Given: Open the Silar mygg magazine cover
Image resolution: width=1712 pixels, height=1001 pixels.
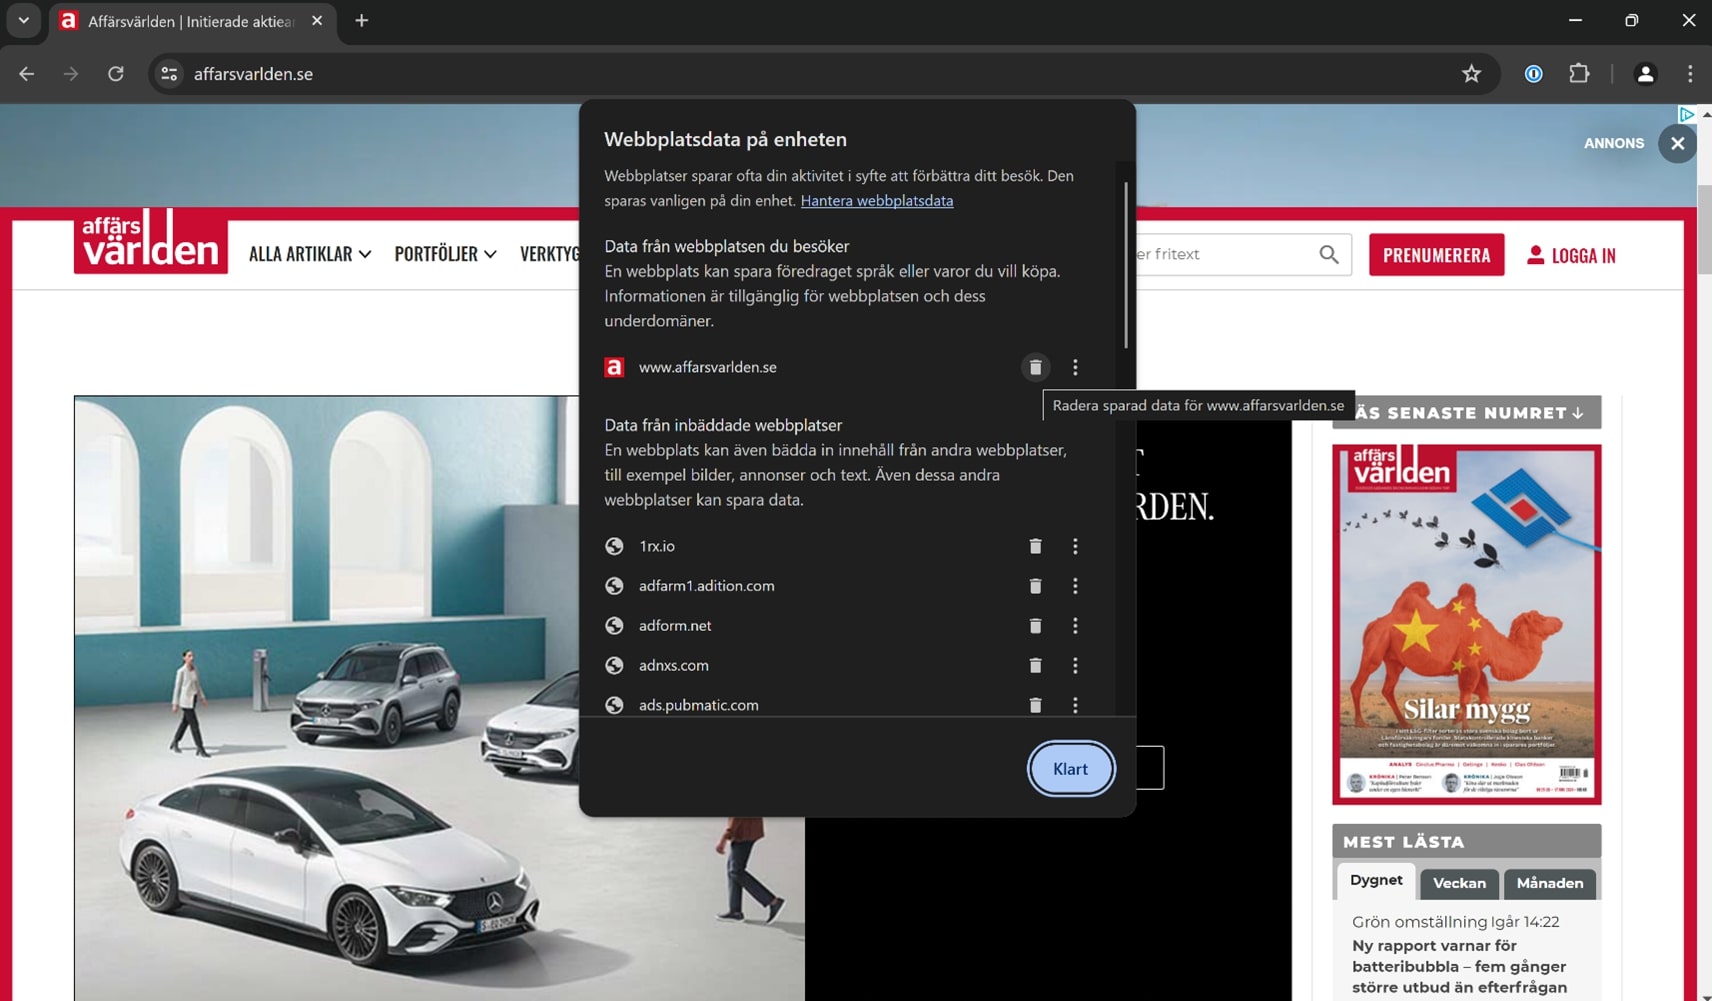Looking at the screenshot, I should (x=1466, y=624).
